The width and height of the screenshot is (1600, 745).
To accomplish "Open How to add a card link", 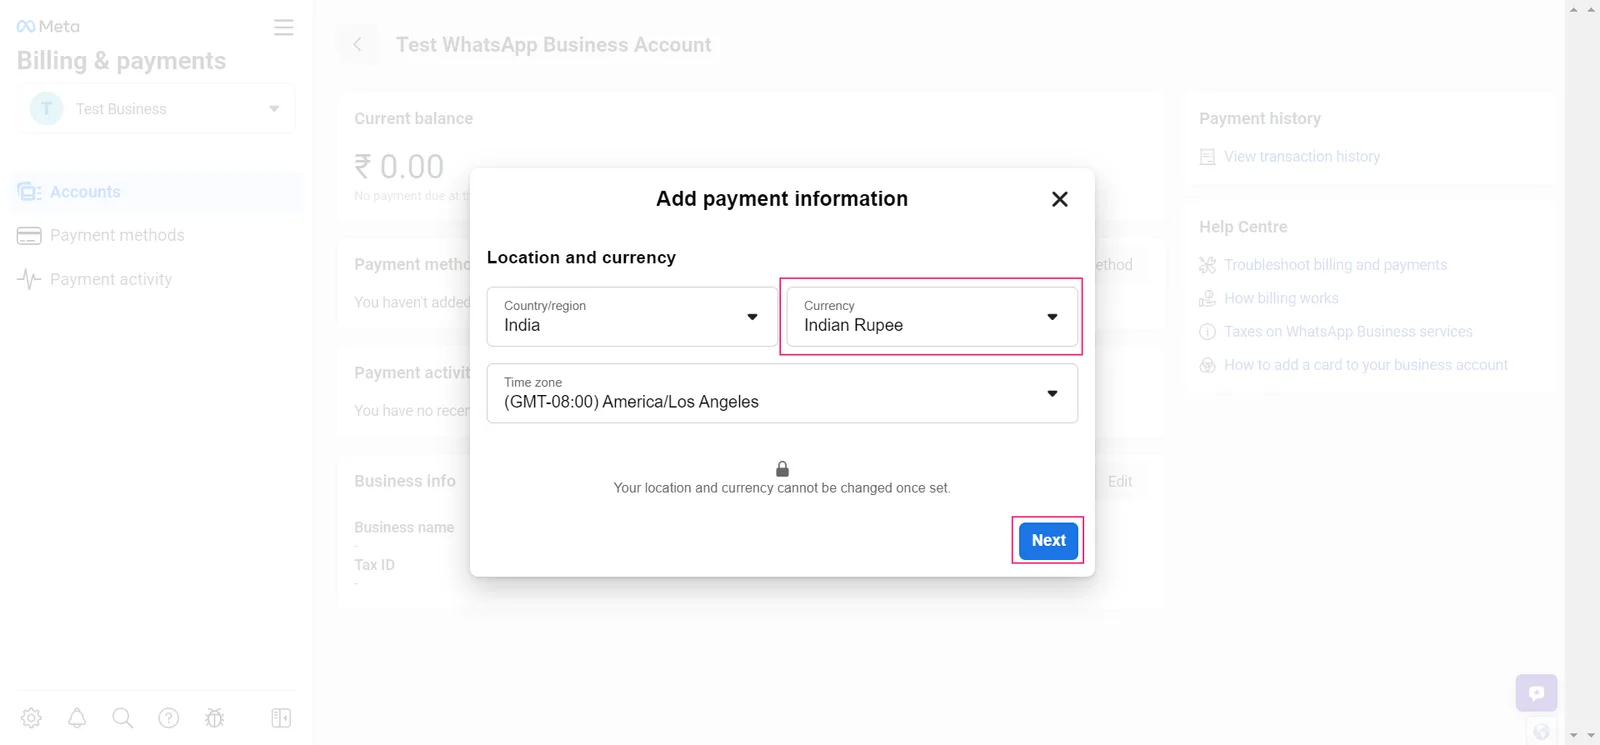I will (x=1366, y=365).
